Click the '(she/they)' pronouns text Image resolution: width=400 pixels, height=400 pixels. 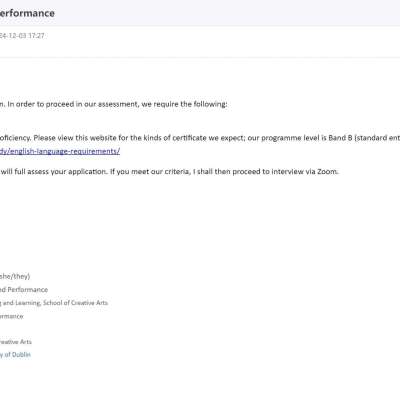15,276
